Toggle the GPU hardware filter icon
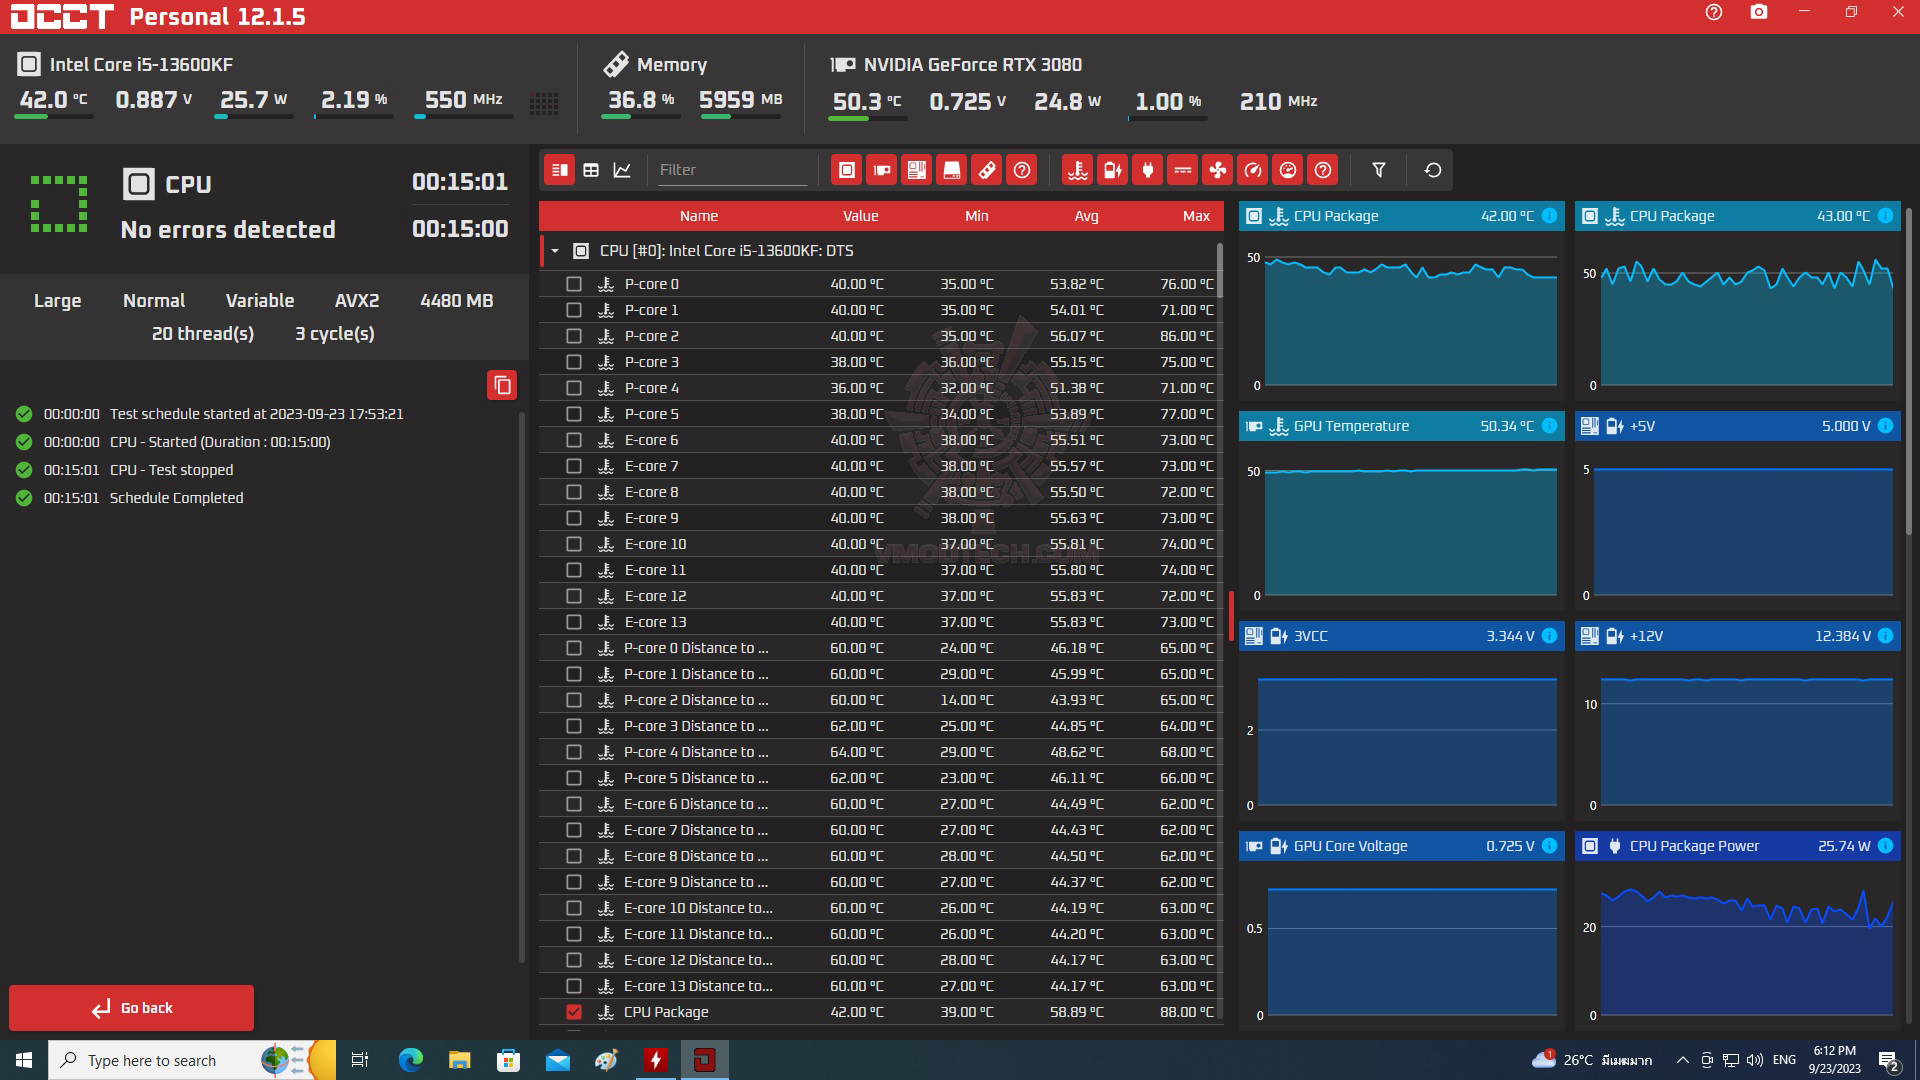Image resolution: width=1920 pixels, height=1080 pixels. click(881, 170)
